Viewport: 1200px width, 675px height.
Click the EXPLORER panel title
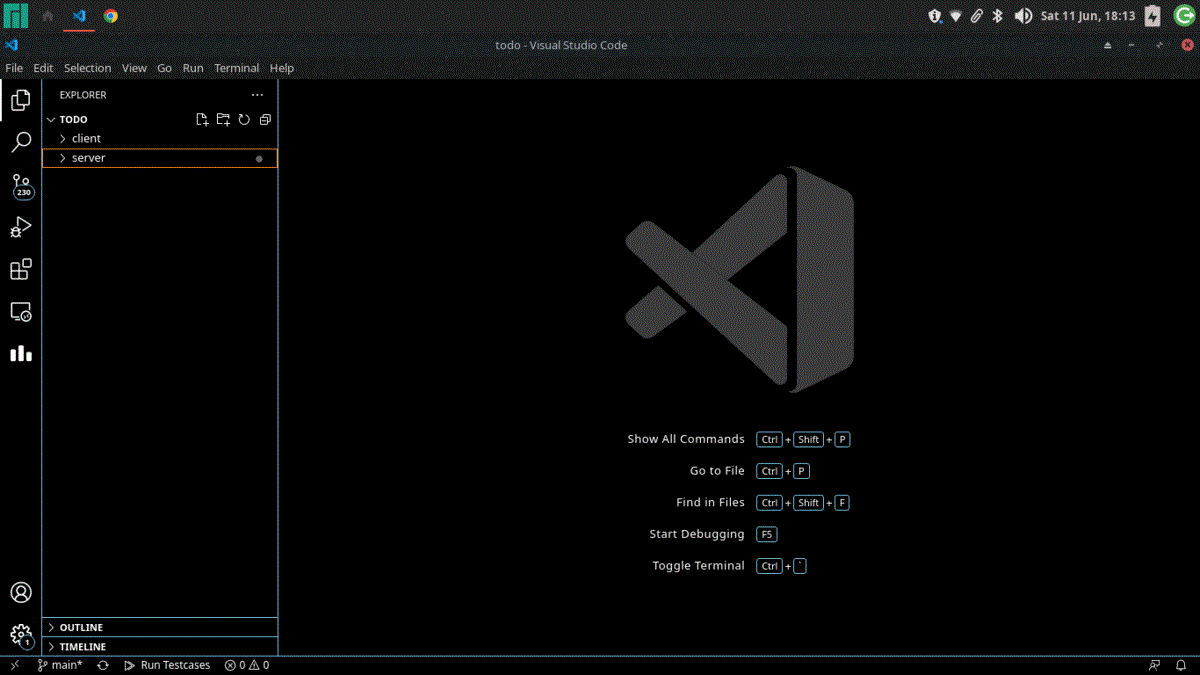pos(83,95)
